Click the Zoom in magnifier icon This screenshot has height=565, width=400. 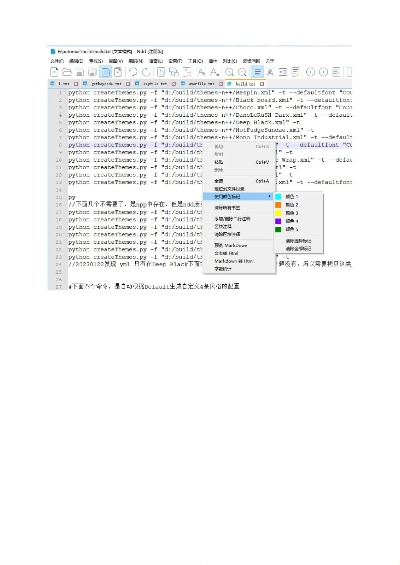pyautogui.click(x=229, y=72)
